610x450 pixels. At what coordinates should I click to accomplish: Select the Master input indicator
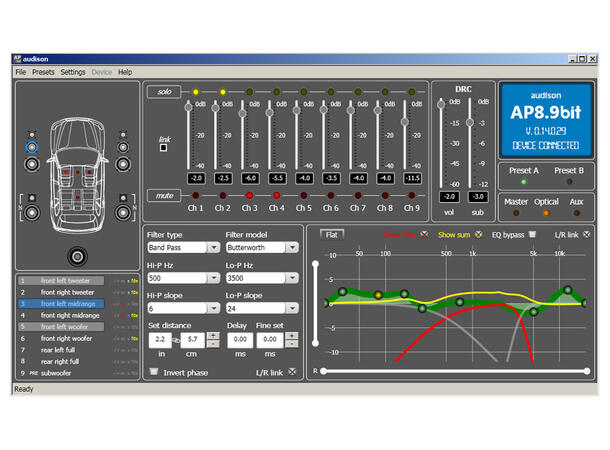[x=516, y=213]
